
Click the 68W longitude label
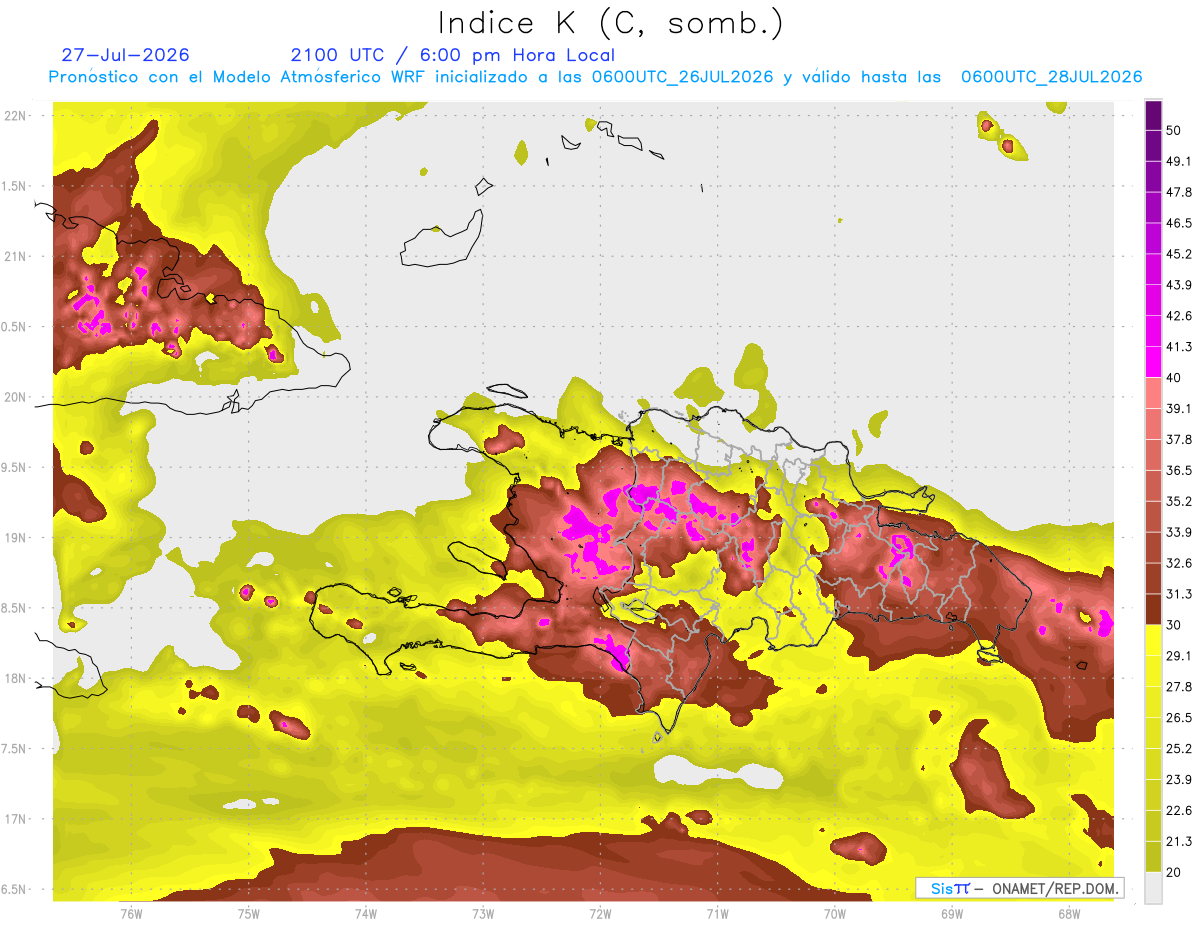[1068, 913]
